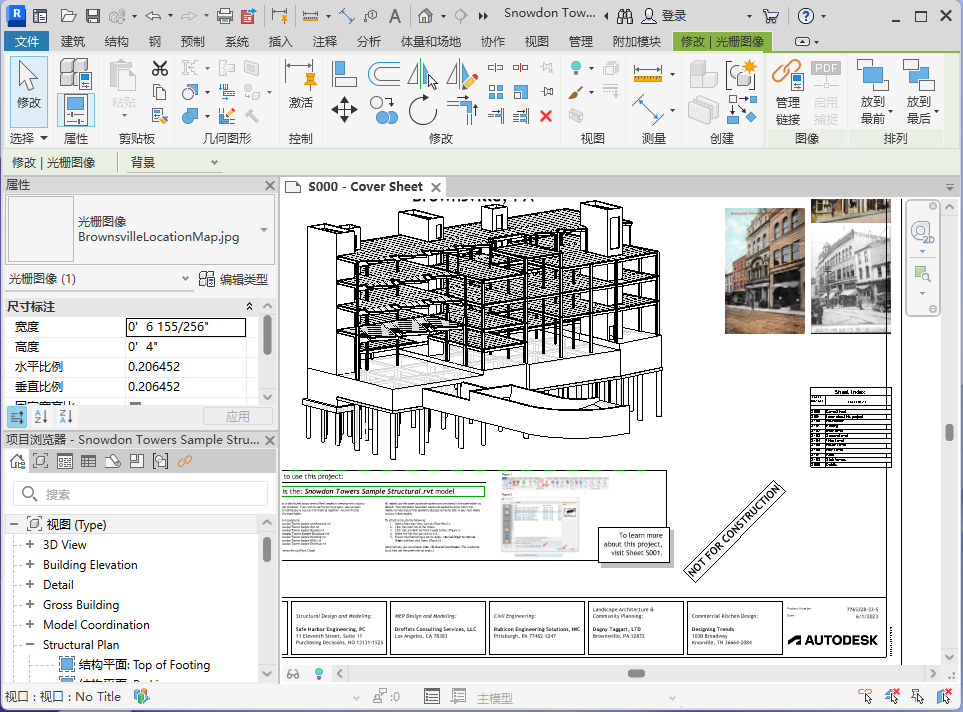Image resolution: width=963 pixels, height=712 pixels.
Task: Close the S000 - Cover Sheet tab
Action: (434, 187)
